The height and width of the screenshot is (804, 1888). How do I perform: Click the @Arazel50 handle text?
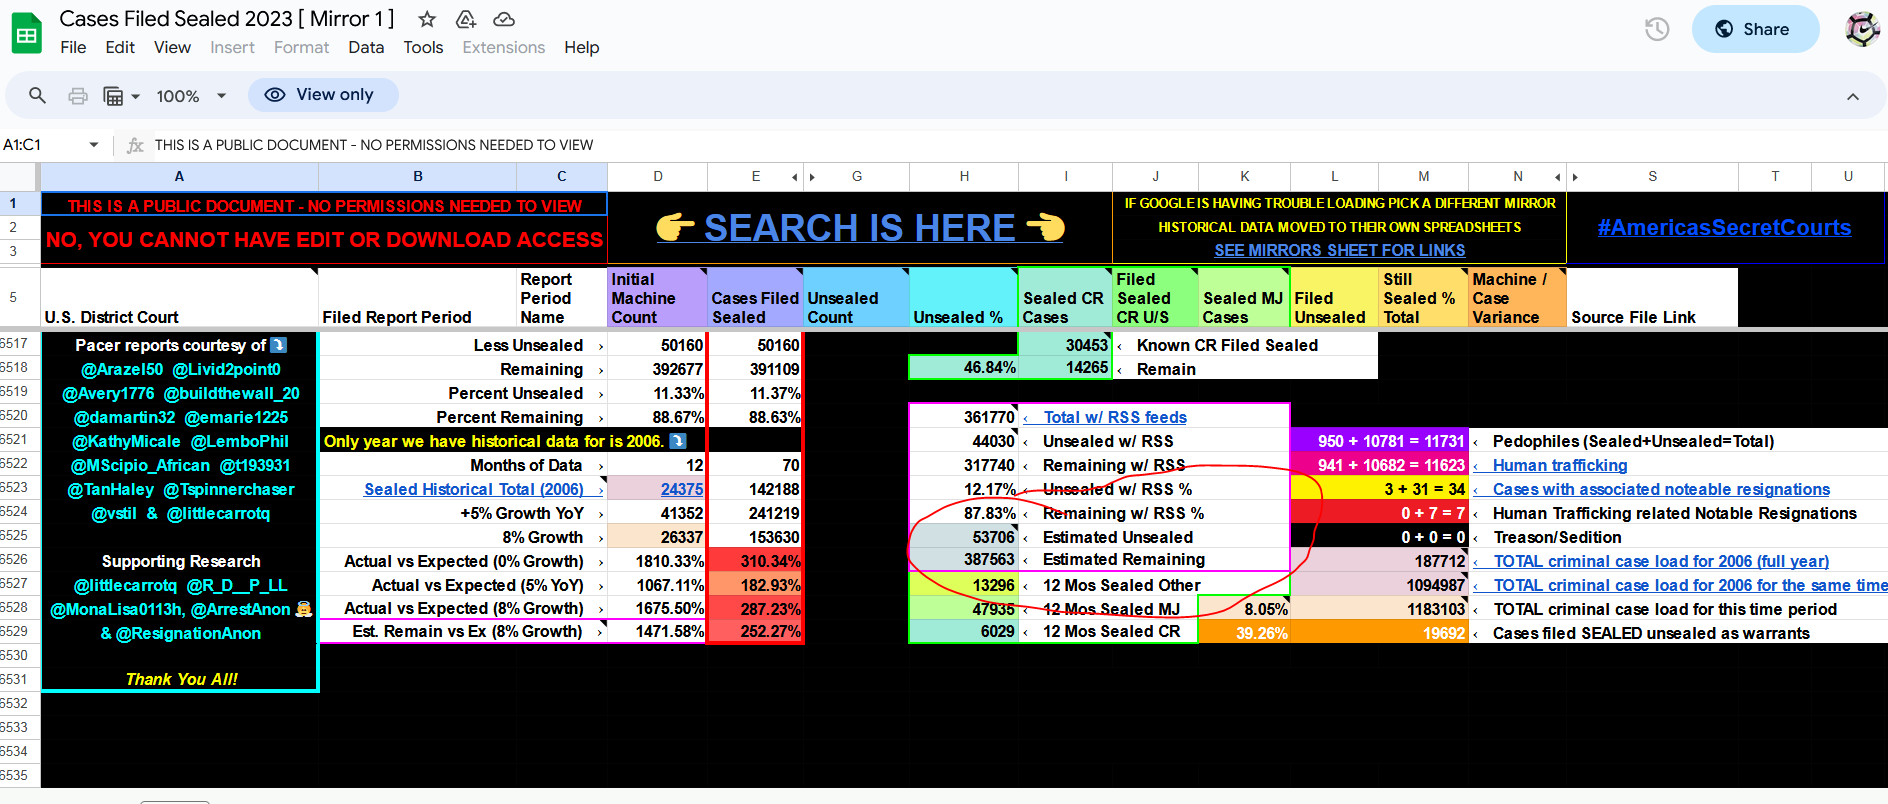(x=122, y=369)
